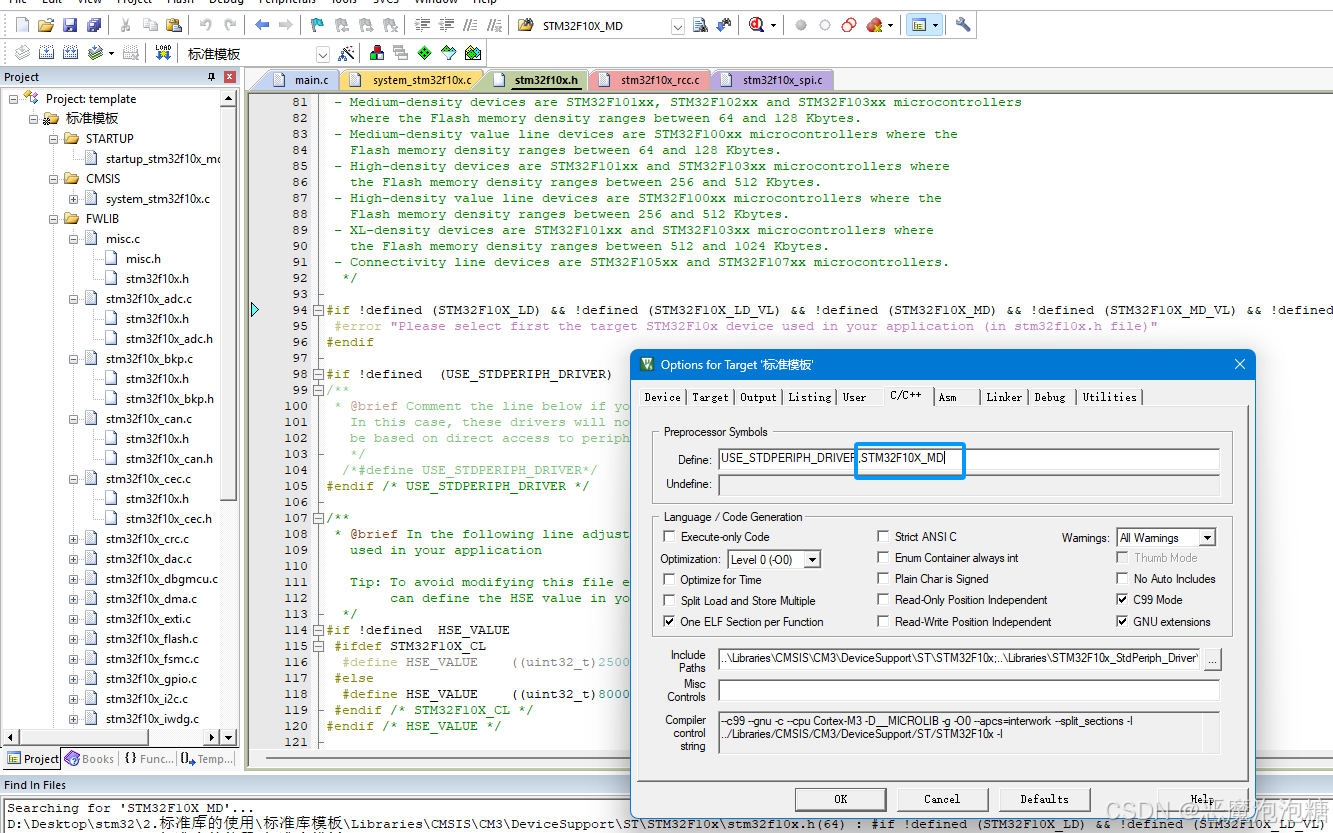Insert breakpoint red circle icon

tap(801, 25)
